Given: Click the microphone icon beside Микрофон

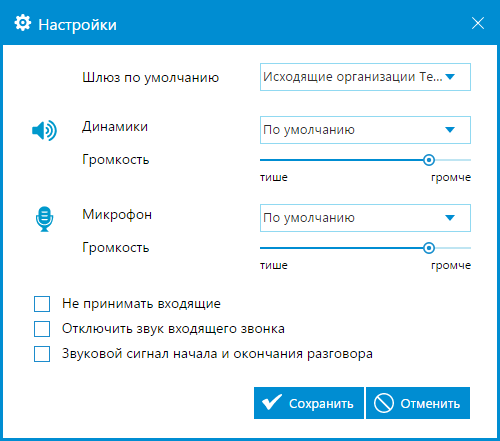Looking at the screenshot, I should 44,219.
